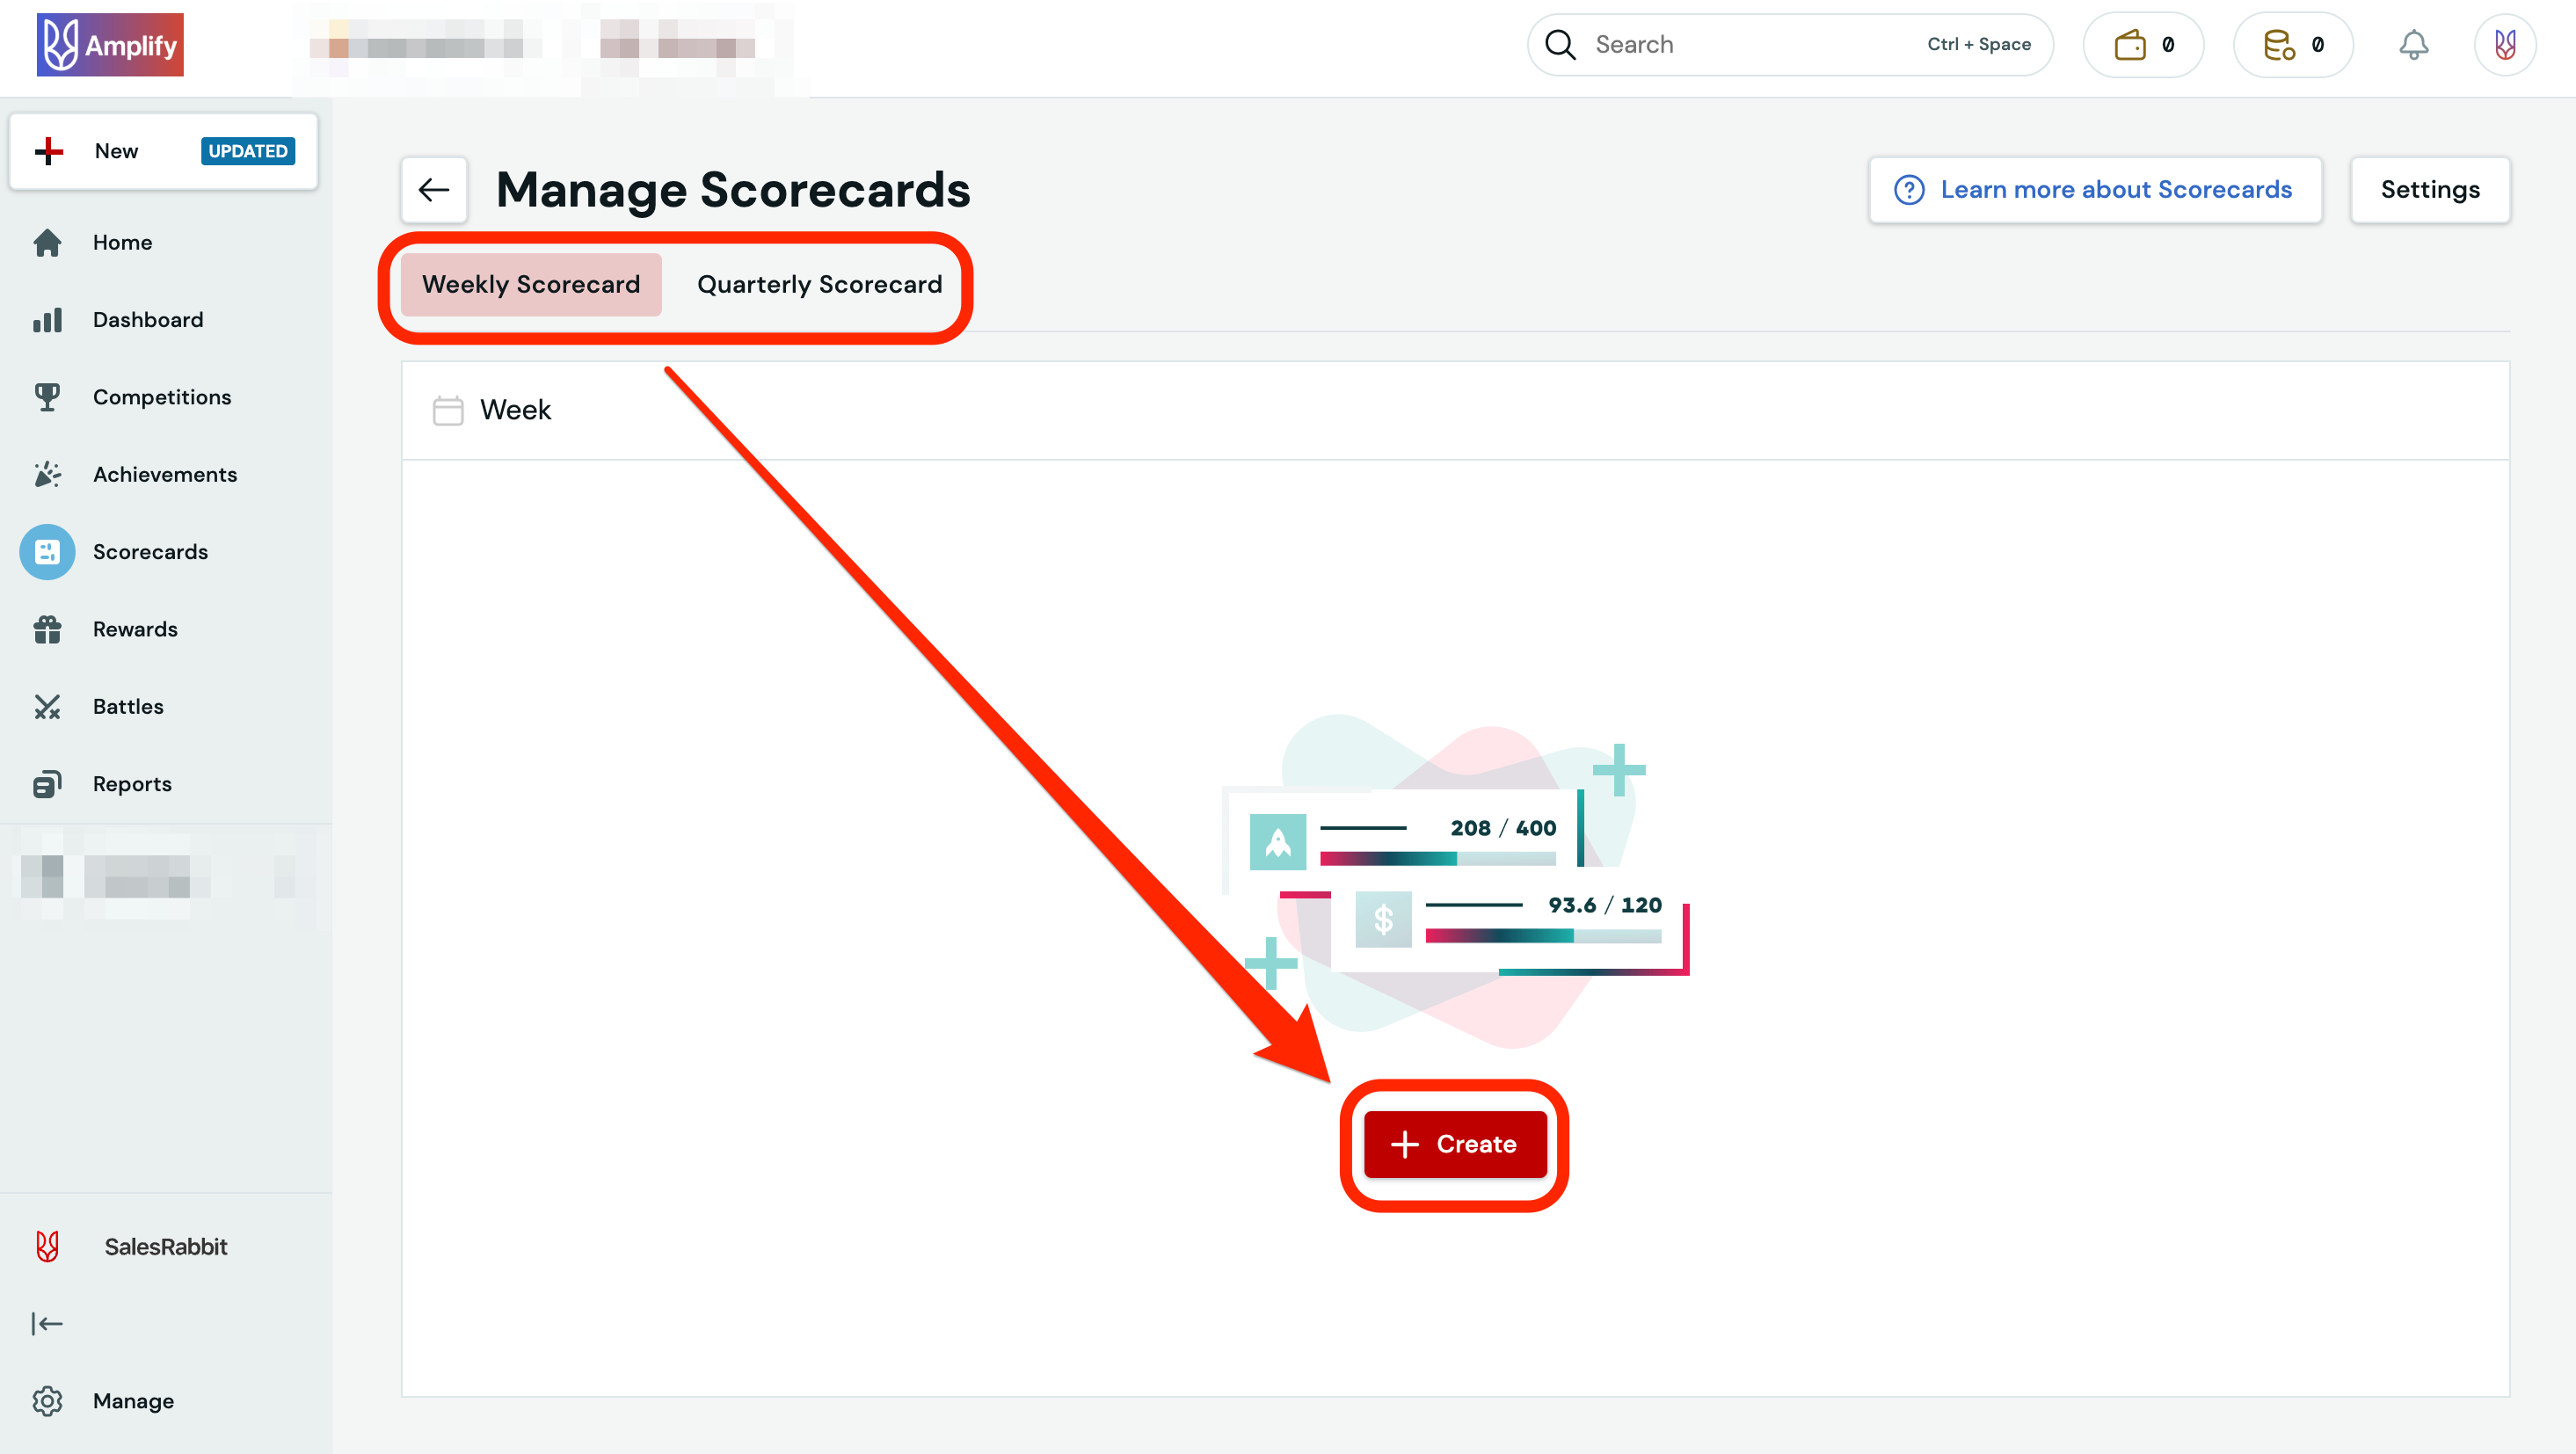The width and height of the screenshot is (2576, 1454).
Task: Click the notification bell
Action: coord(2414,44)
